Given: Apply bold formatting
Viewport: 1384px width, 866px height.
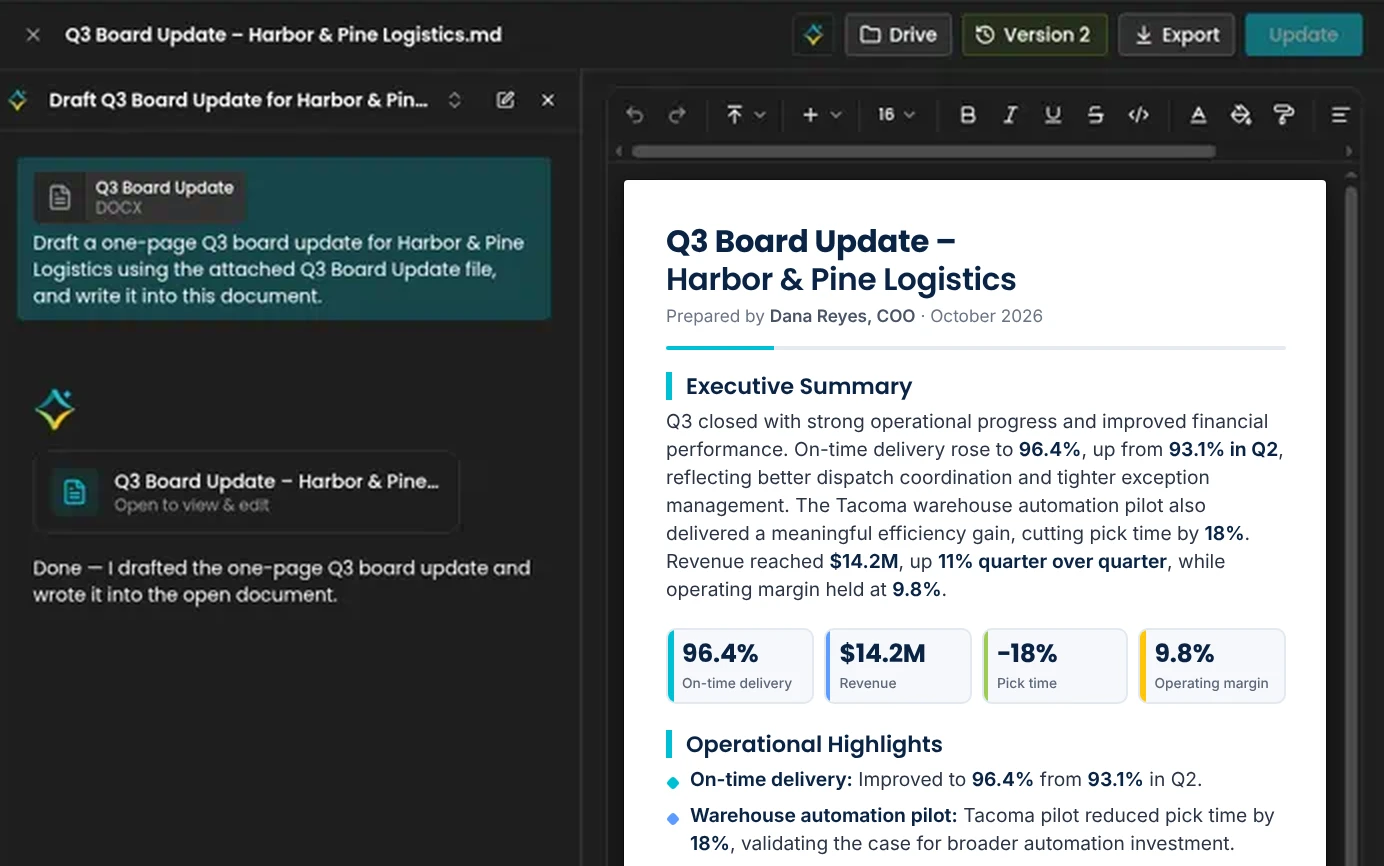Looking at the screenshot, I should pos(967,115).
